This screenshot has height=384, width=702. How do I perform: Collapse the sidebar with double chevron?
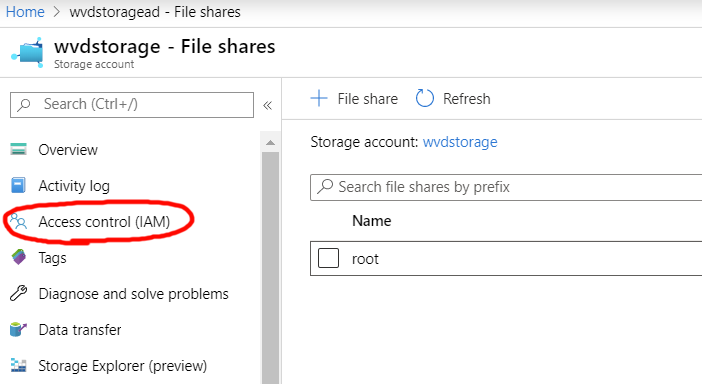pos(267,105)
